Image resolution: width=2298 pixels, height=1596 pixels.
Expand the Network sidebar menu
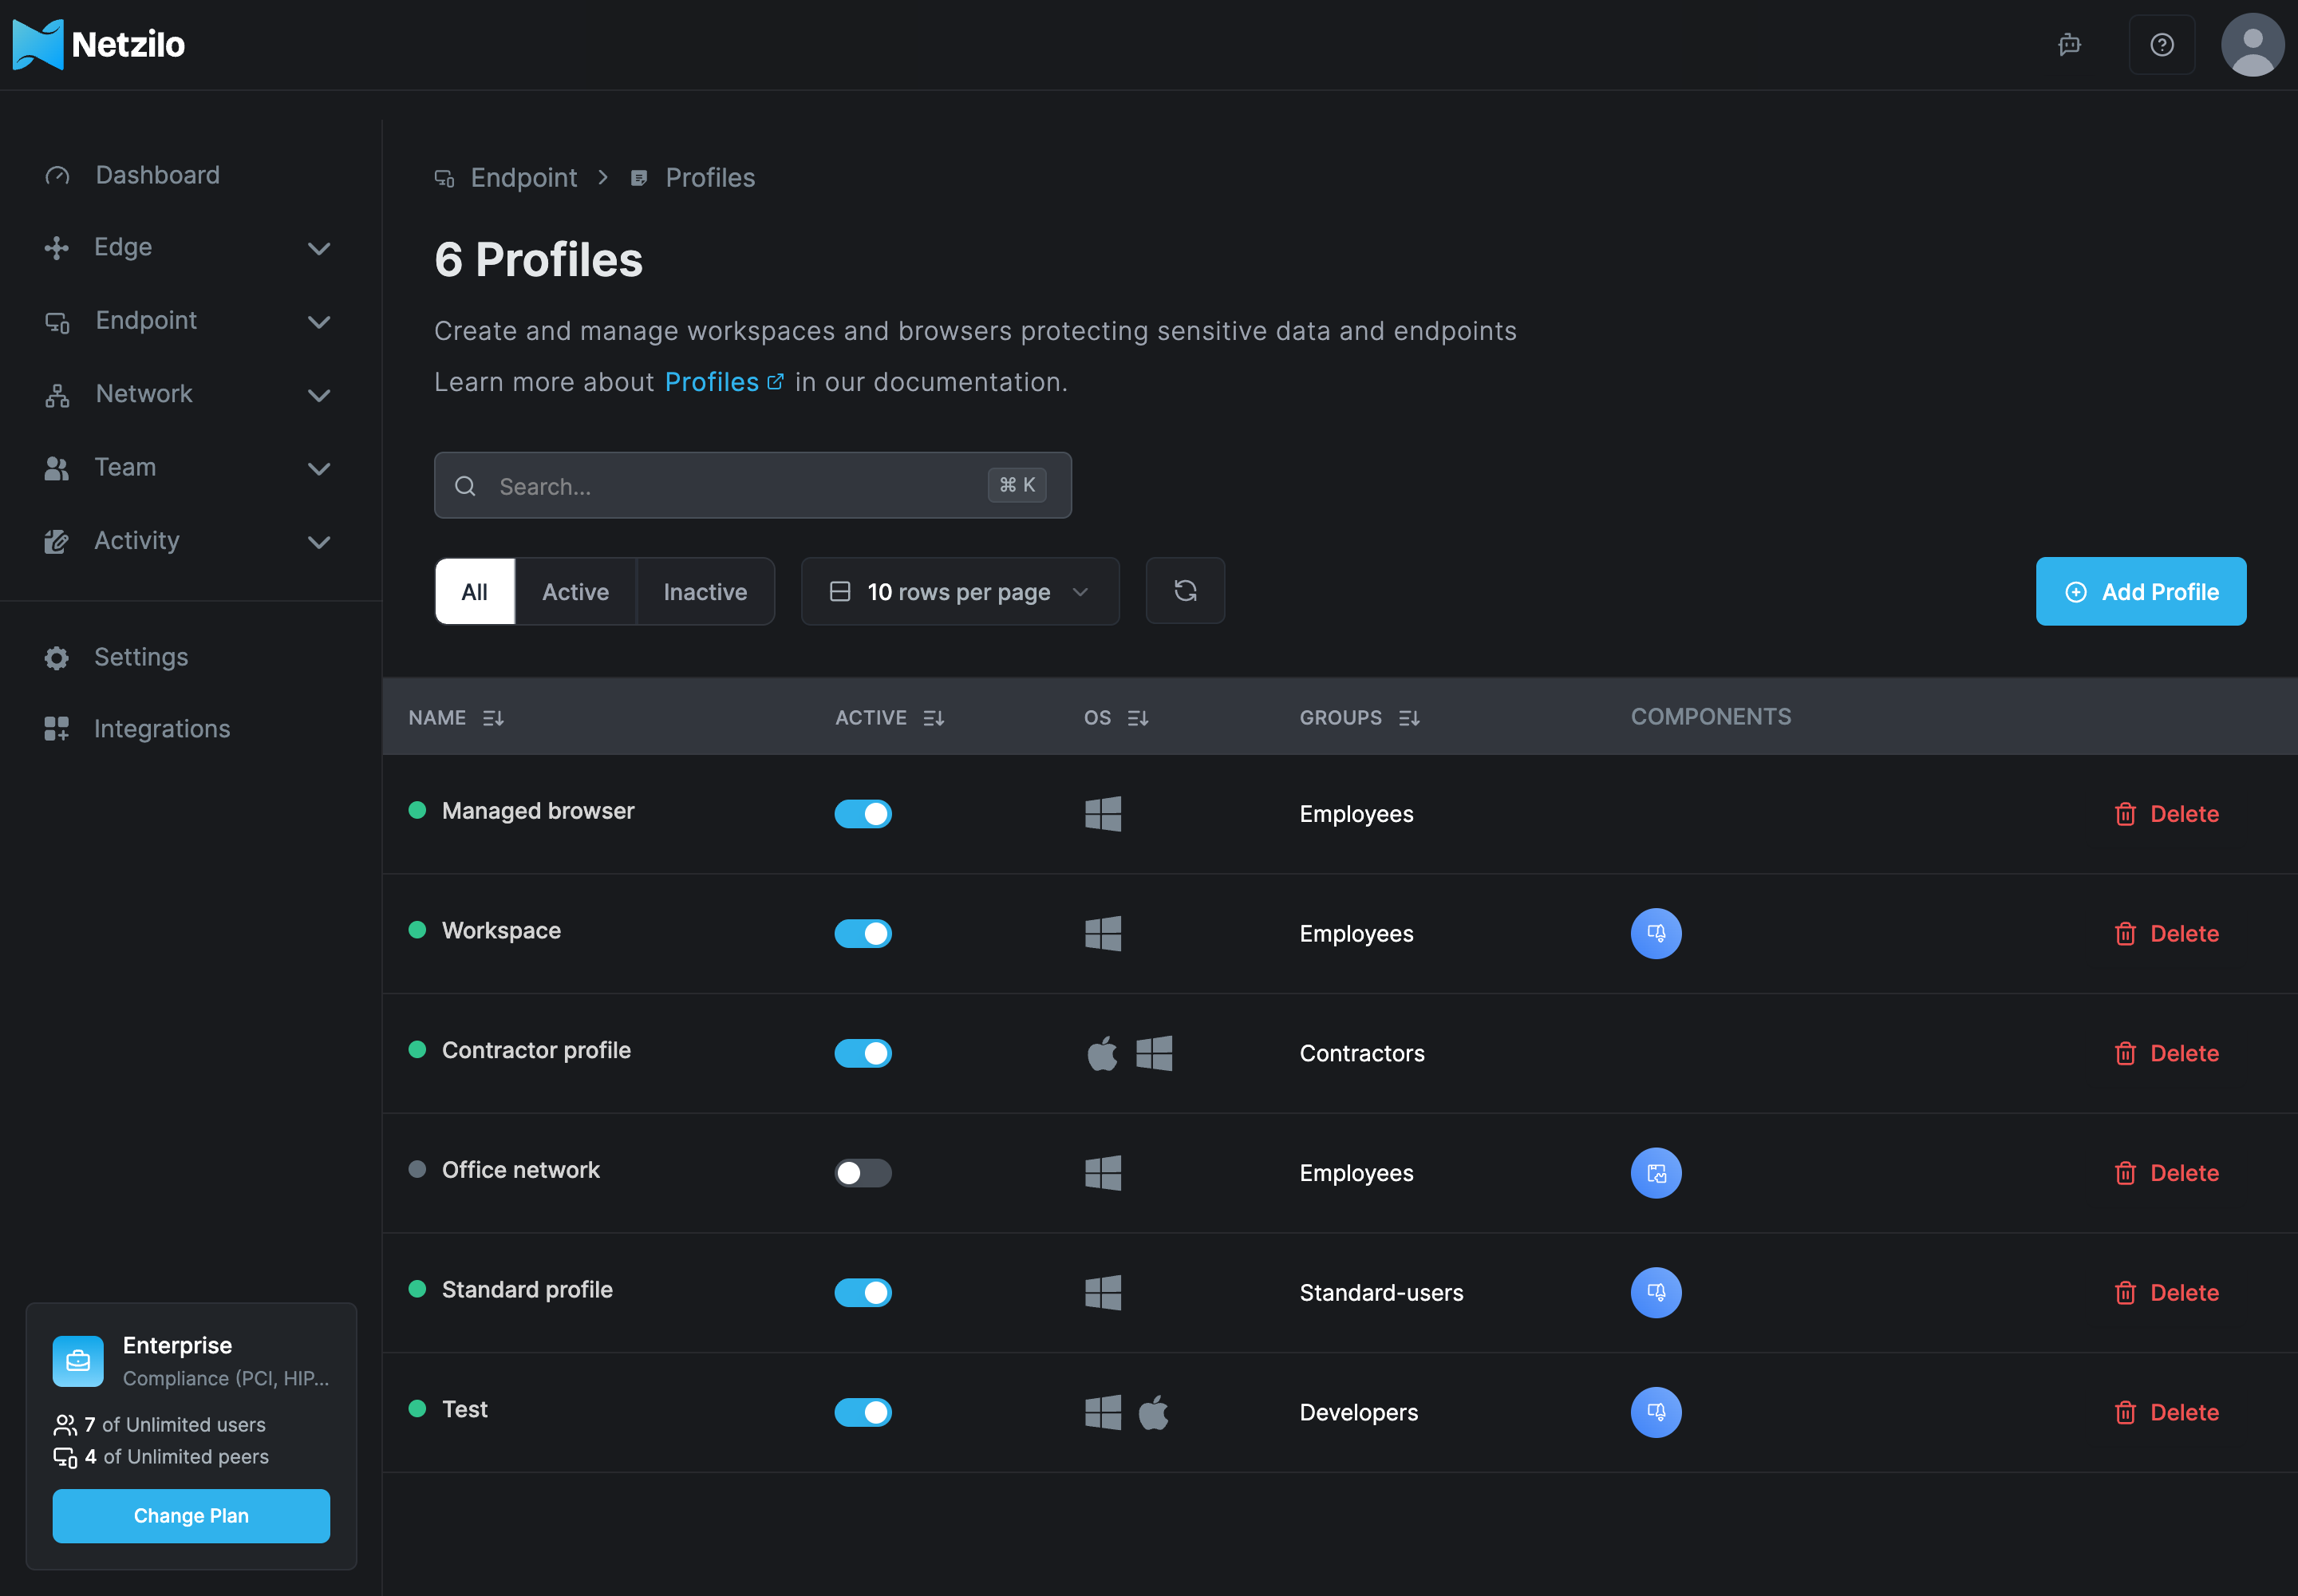point(188,394)
